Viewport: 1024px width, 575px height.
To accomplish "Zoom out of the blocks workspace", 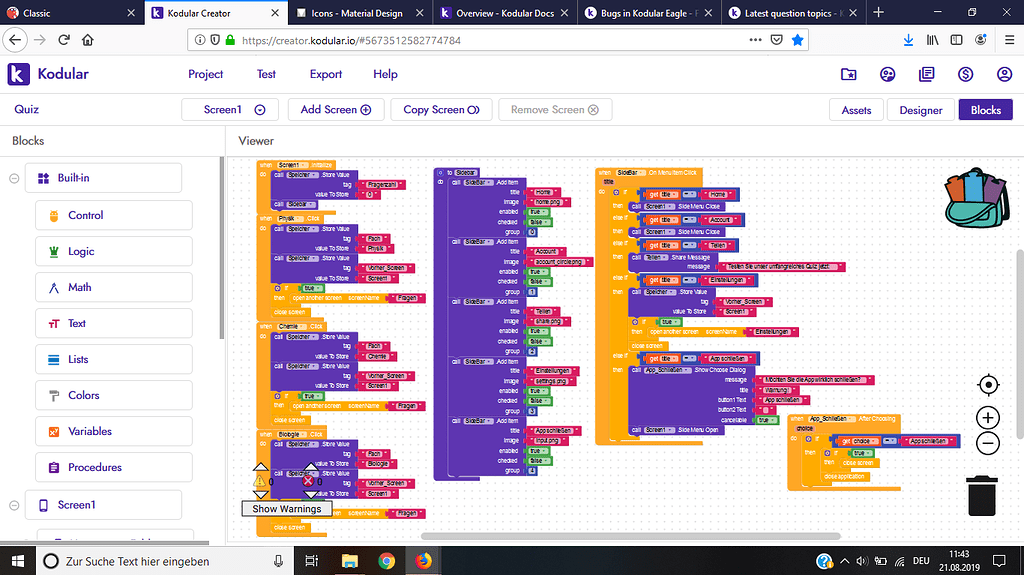I will 987,443.
